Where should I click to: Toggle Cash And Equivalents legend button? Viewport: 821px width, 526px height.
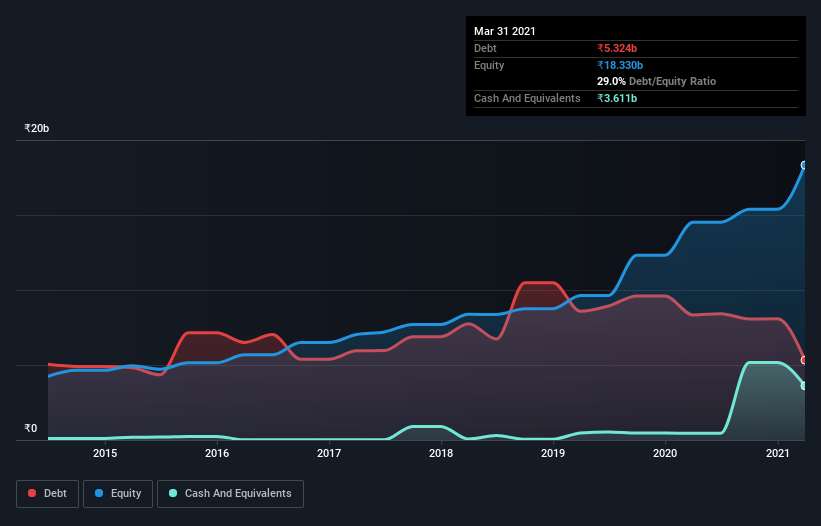click(230, 494)
